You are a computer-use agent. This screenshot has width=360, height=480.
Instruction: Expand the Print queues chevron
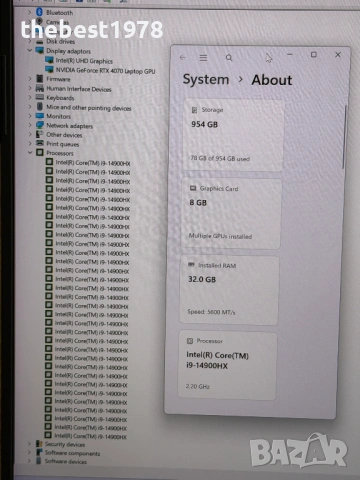30,143
